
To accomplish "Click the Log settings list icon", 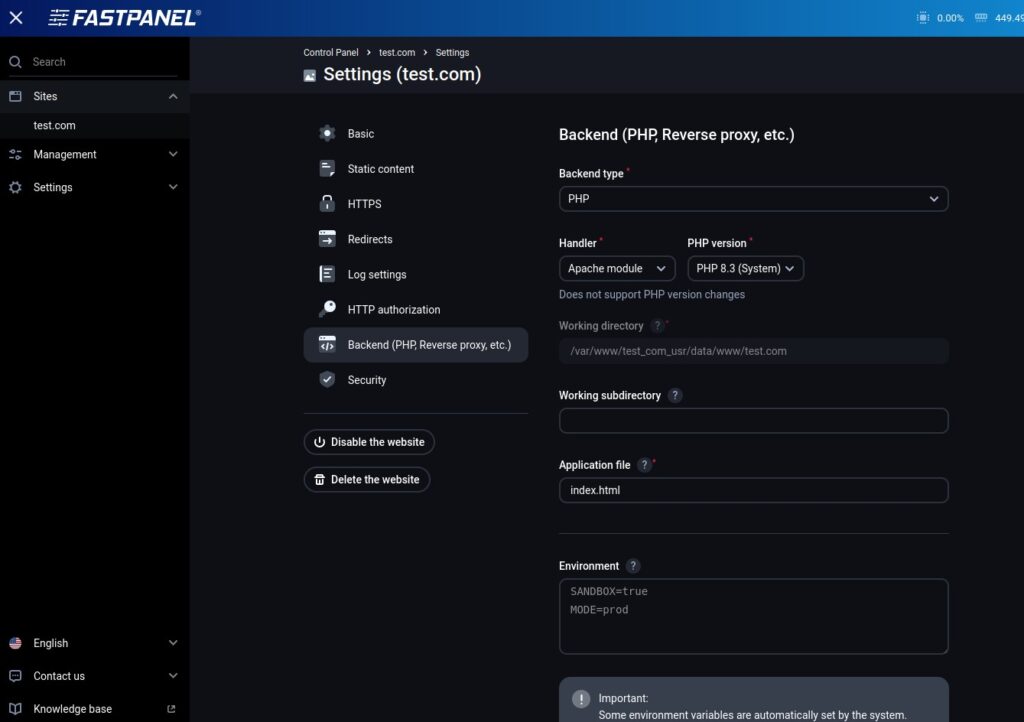I will tap(327, 274).
